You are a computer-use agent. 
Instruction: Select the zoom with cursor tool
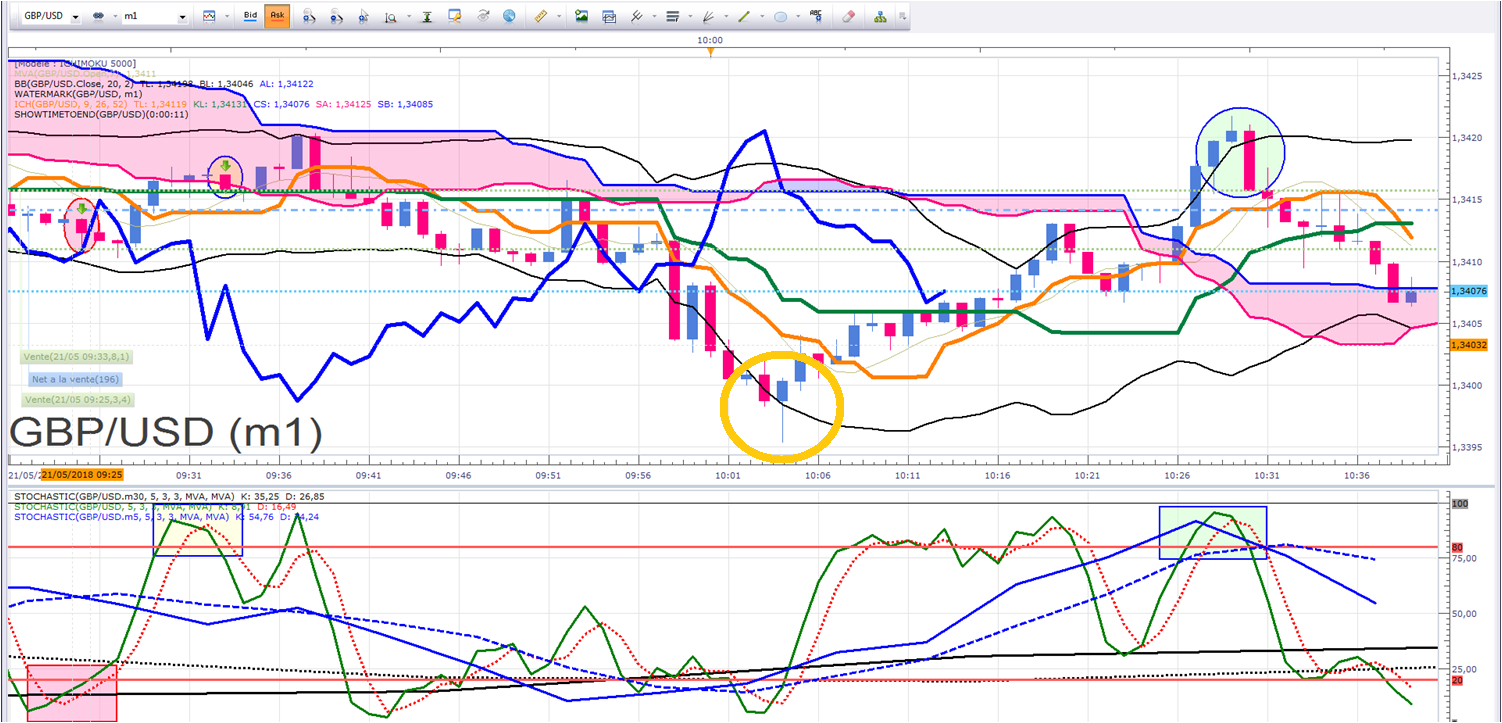364,17
